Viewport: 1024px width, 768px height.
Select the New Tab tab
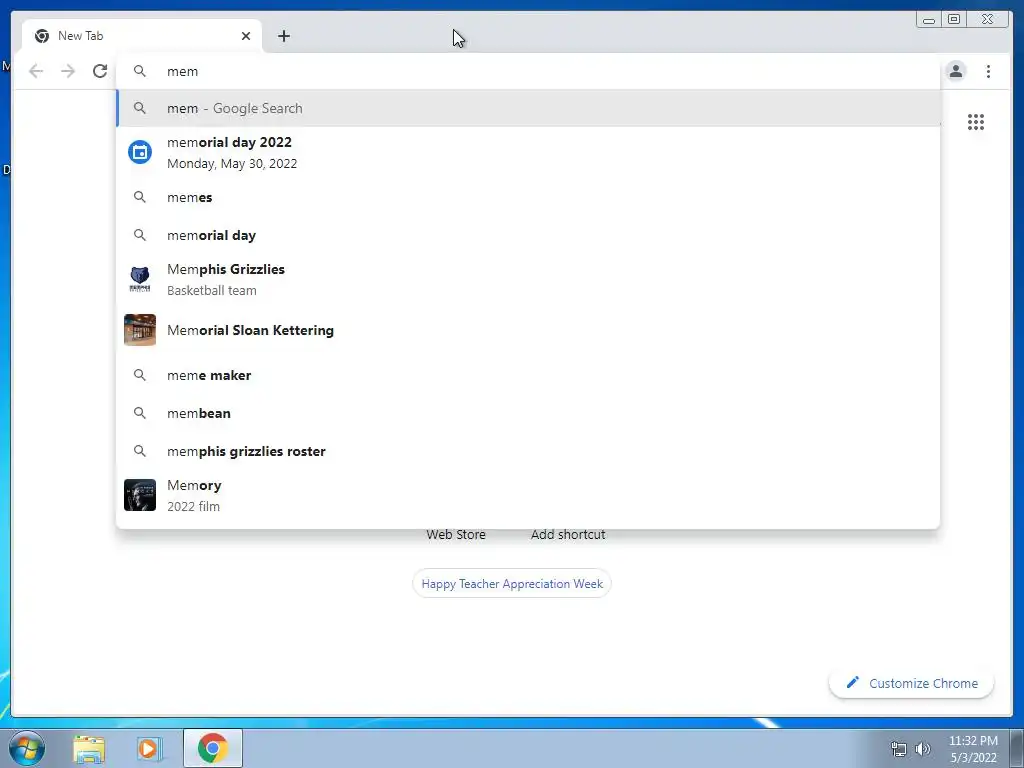click(142, 36)
